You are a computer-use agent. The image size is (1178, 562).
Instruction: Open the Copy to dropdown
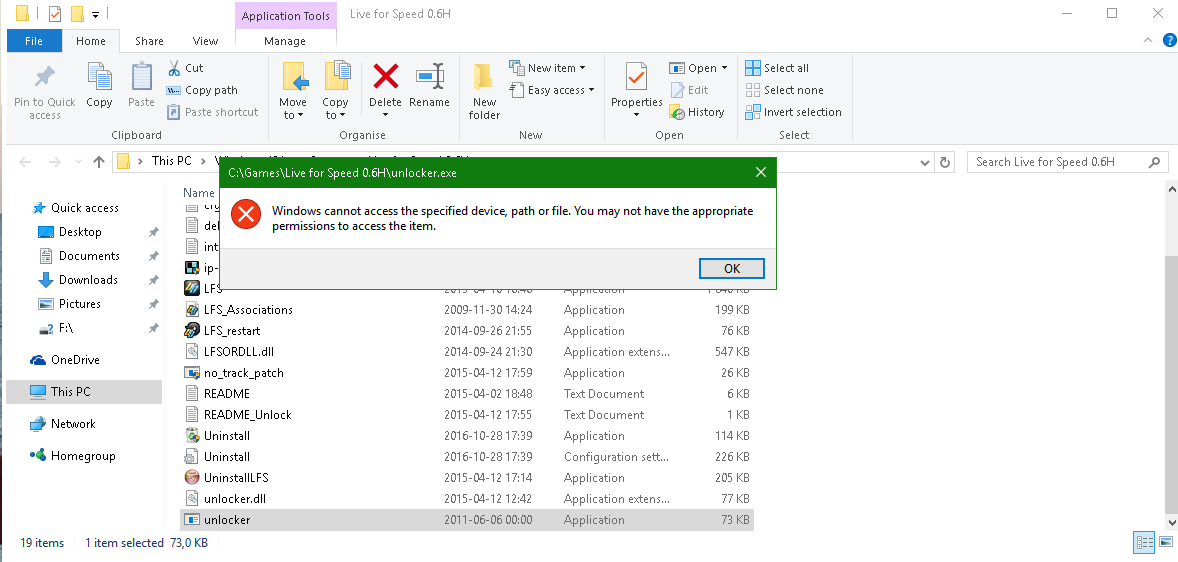pyautogui.click(x=335, y=108)
